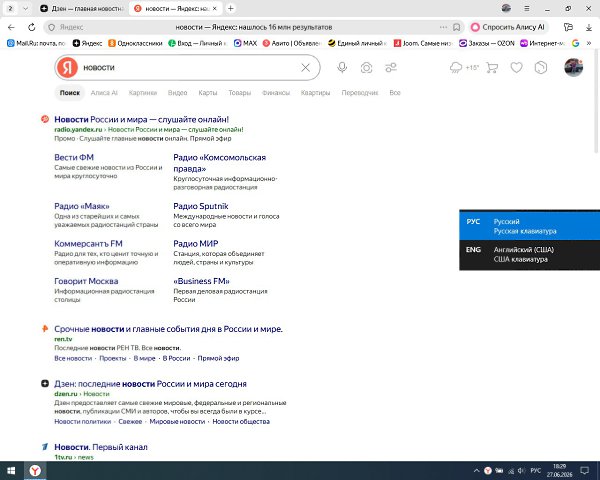Open the collections cube icon
The height and width of the screenshot is (480, 600).
(541, 68)
